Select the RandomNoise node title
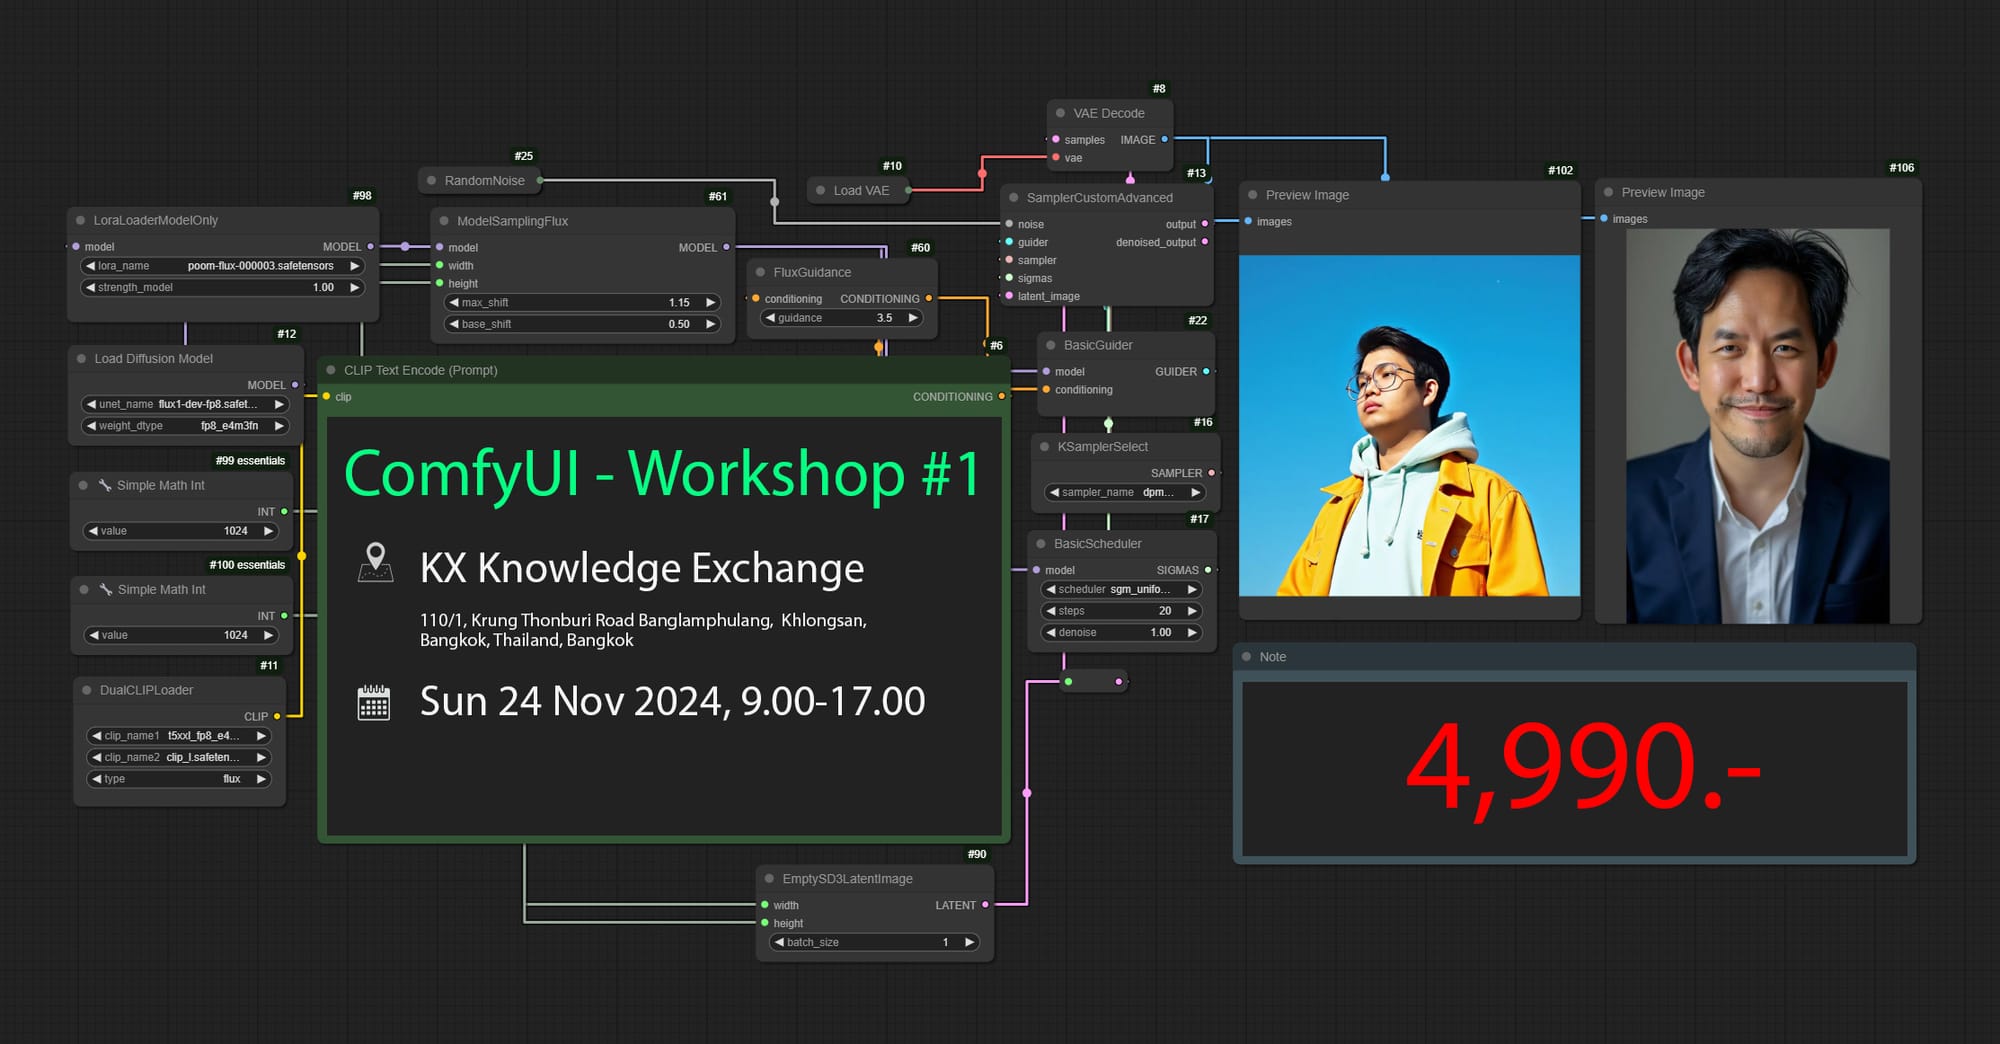Screen dimensions: 2000x1044 point(485,181)
